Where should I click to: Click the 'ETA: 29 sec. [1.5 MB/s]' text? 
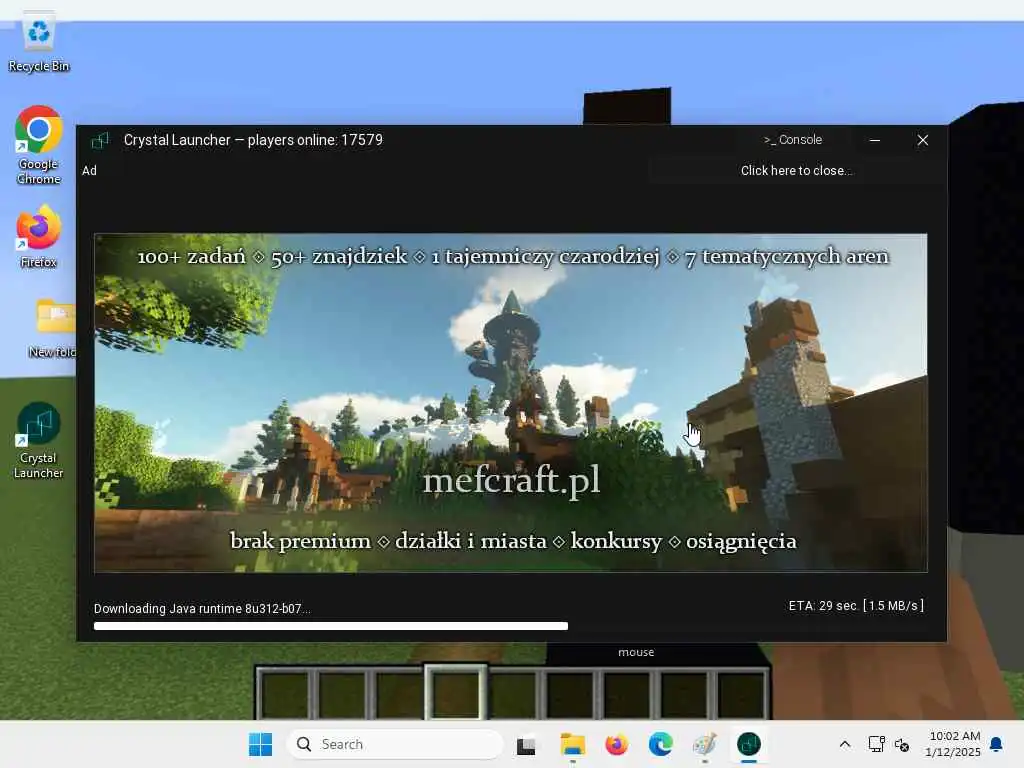[856, 605]
